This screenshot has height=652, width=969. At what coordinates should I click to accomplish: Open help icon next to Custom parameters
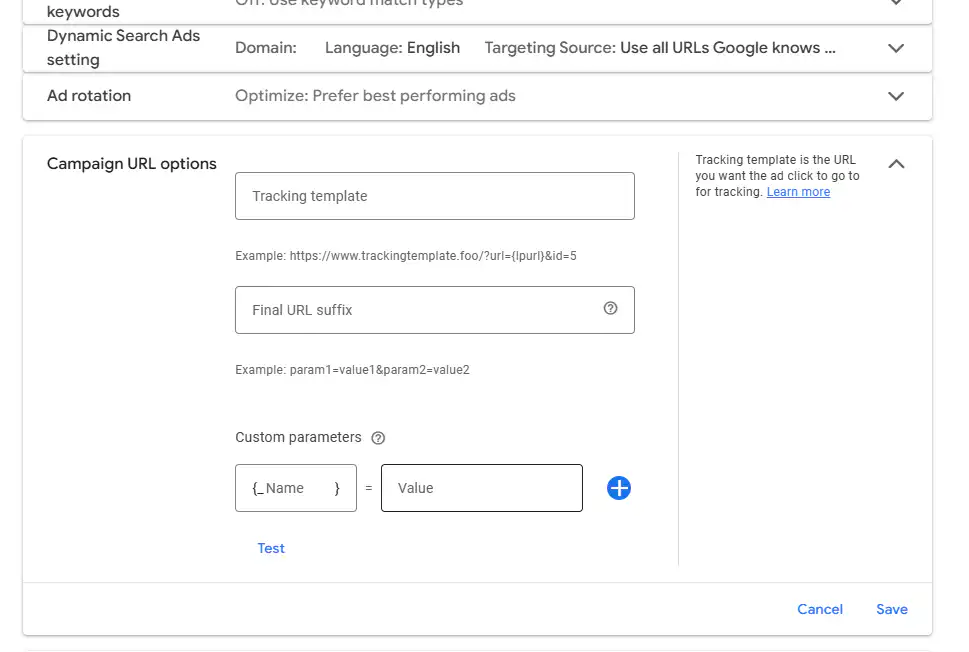(x=378, y=438)
